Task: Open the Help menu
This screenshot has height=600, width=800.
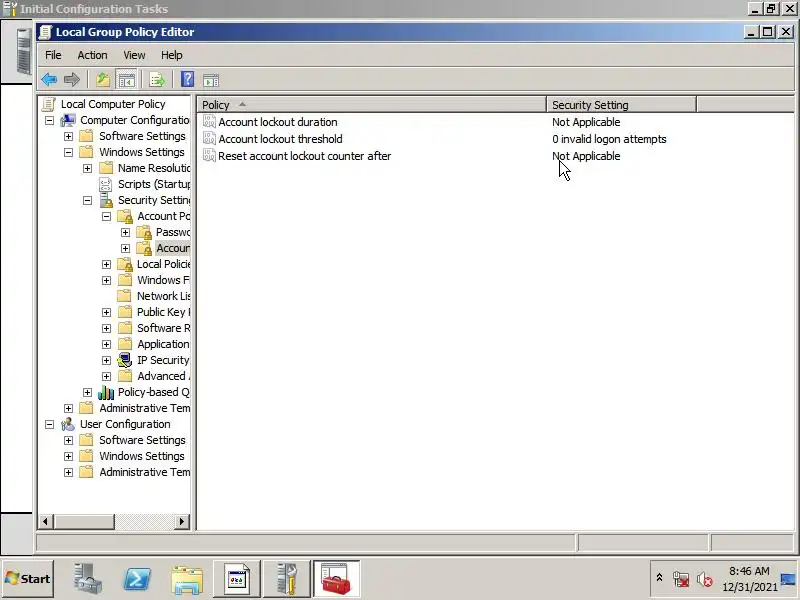Action: (171, 55)
